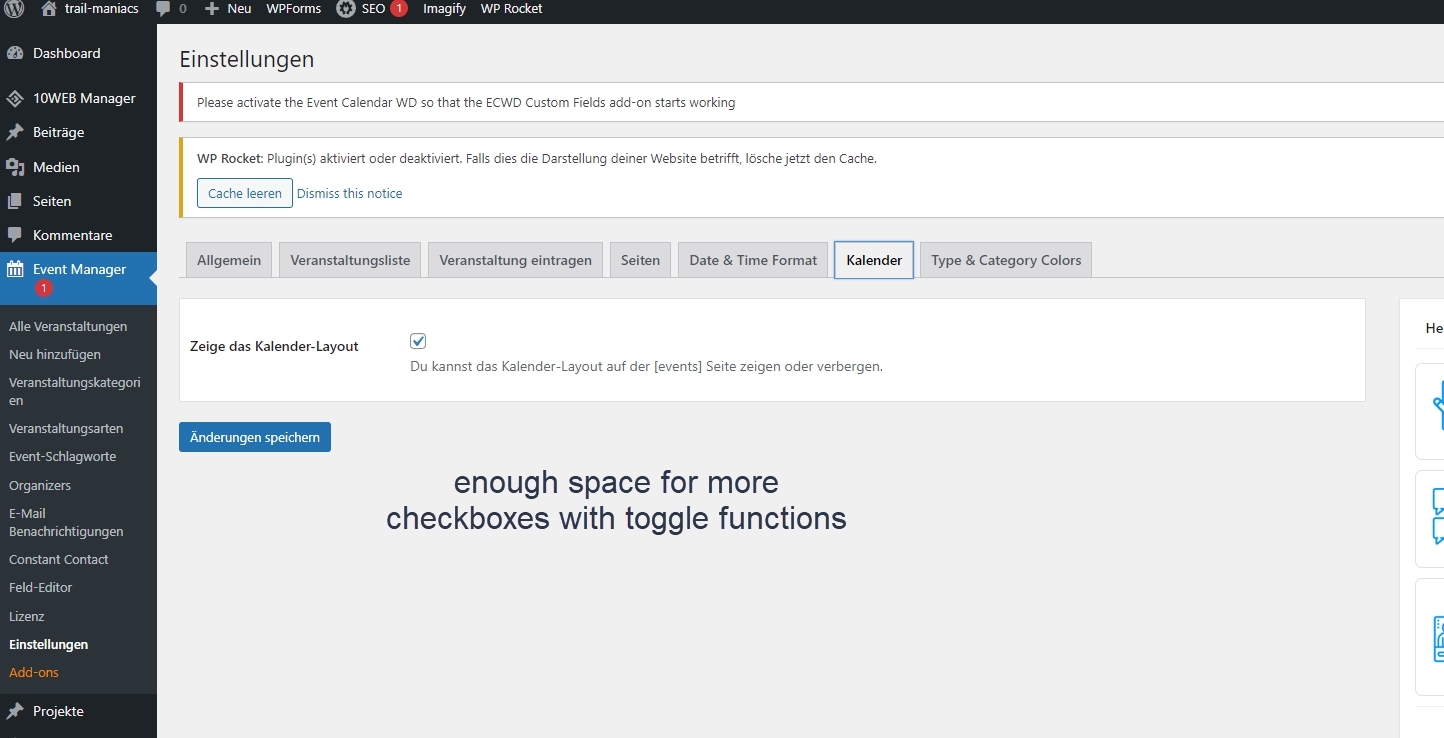
Task: Select the Type & Category Colors tab
Action: pos(1006,260)
